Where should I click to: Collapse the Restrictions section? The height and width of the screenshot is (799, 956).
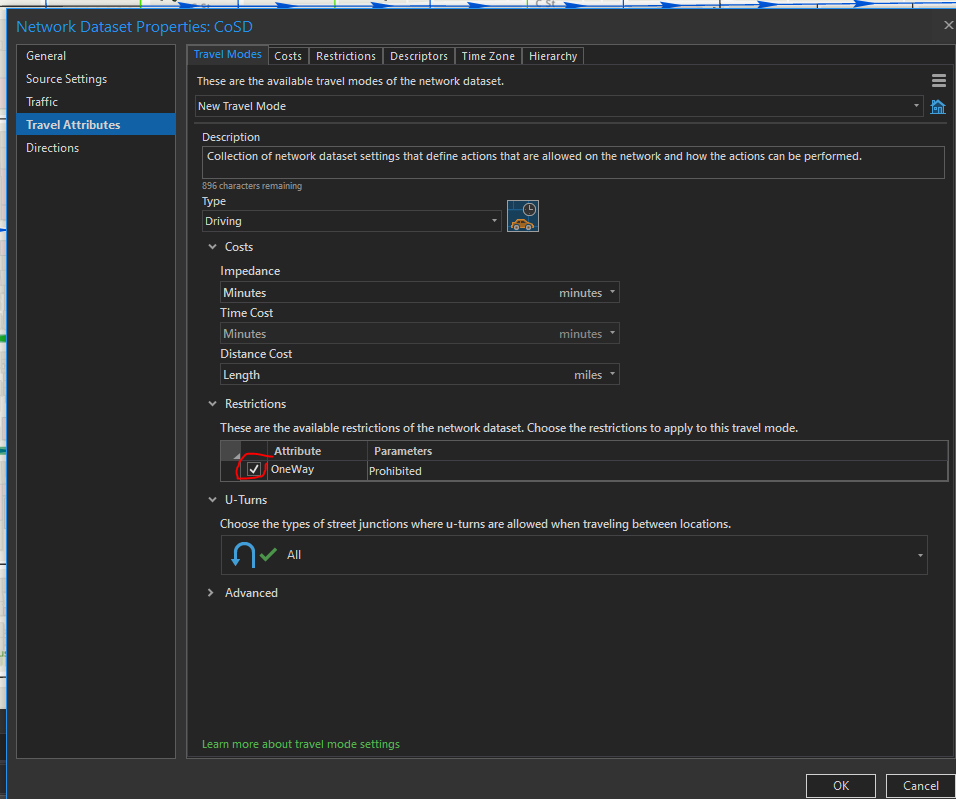(212, 404)
